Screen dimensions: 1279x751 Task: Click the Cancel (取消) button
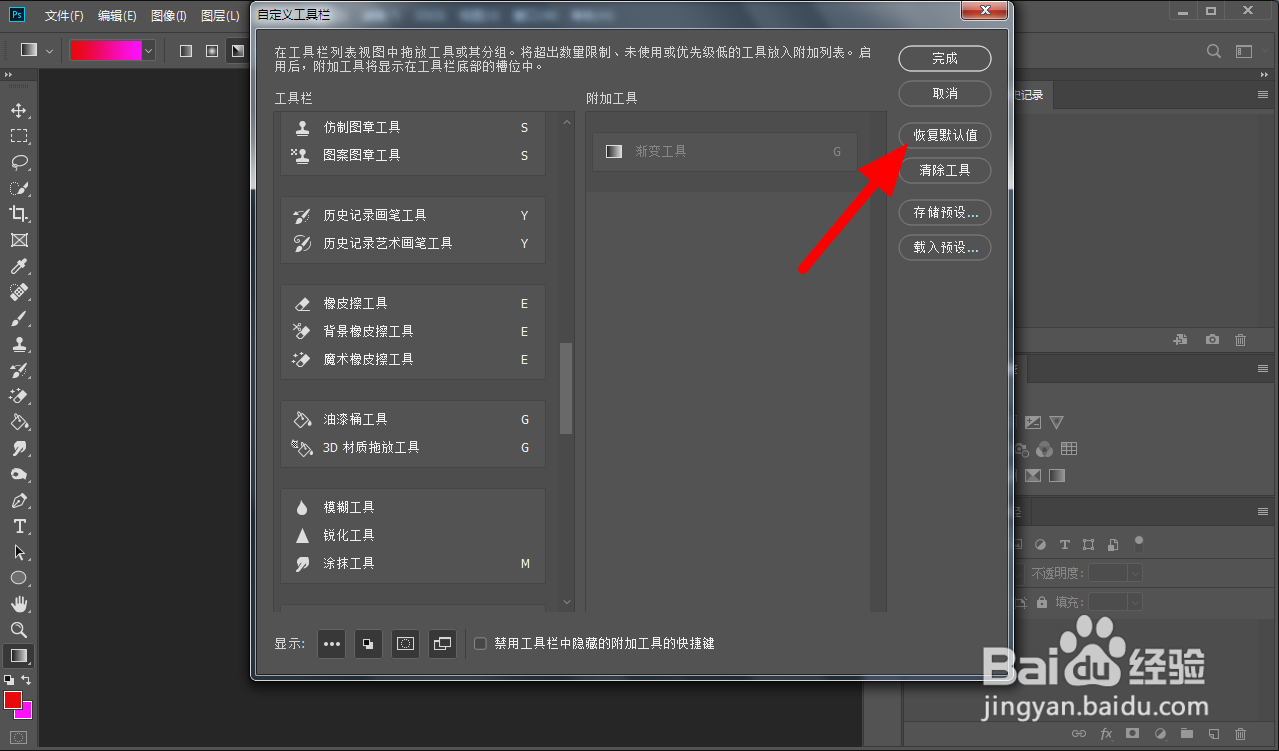(945, 93)
